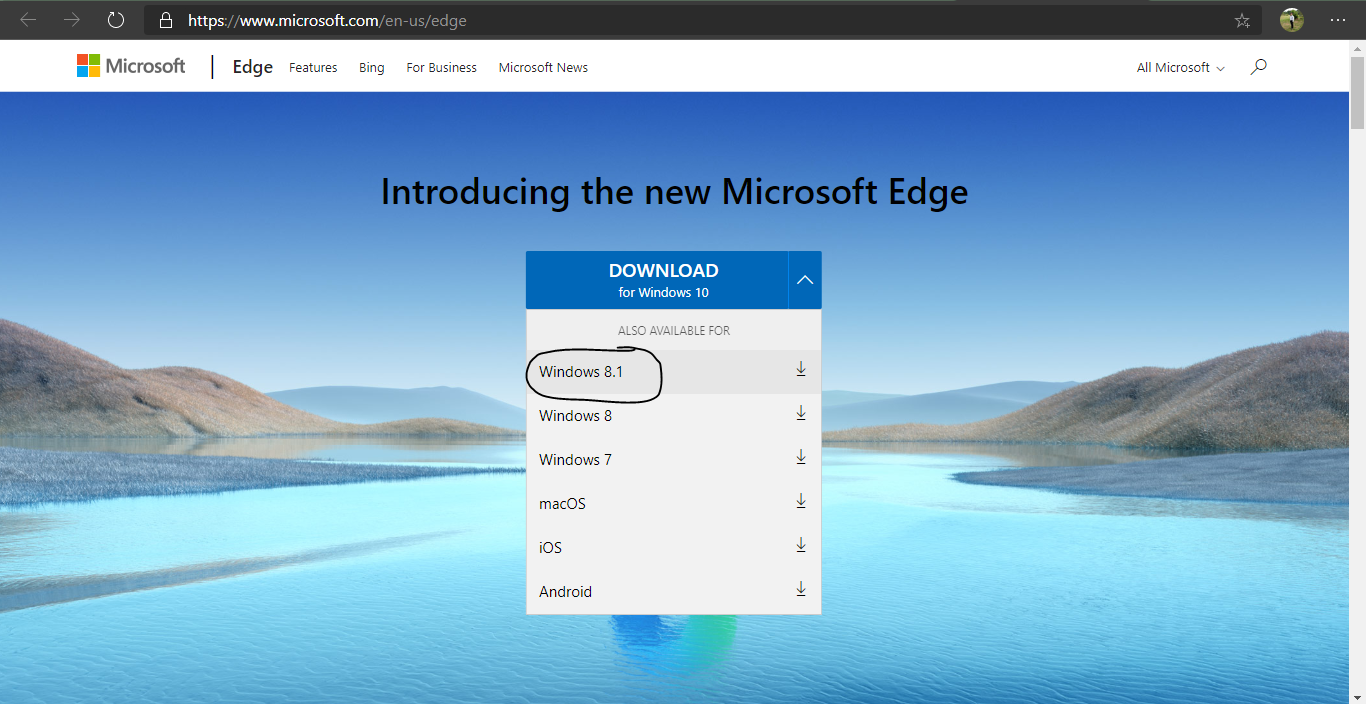
Task: Open the Microsoft News menu item
Action: tap(543, 67)
